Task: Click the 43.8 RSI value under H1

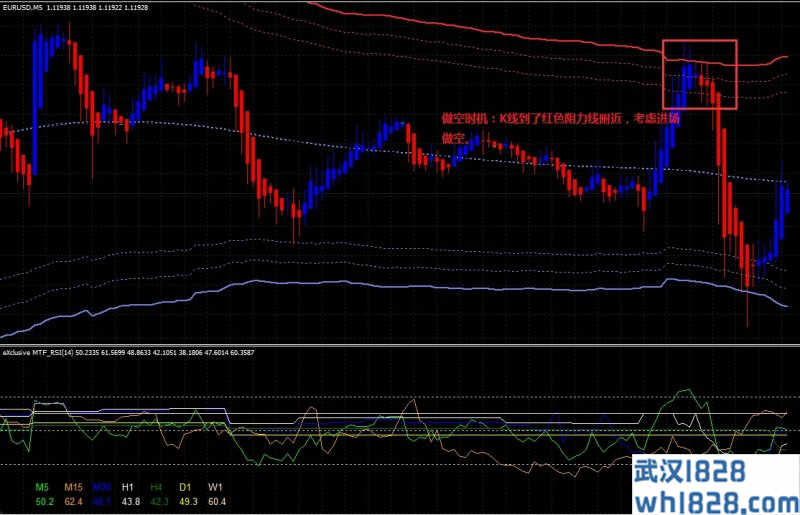Action: point(130,501)
